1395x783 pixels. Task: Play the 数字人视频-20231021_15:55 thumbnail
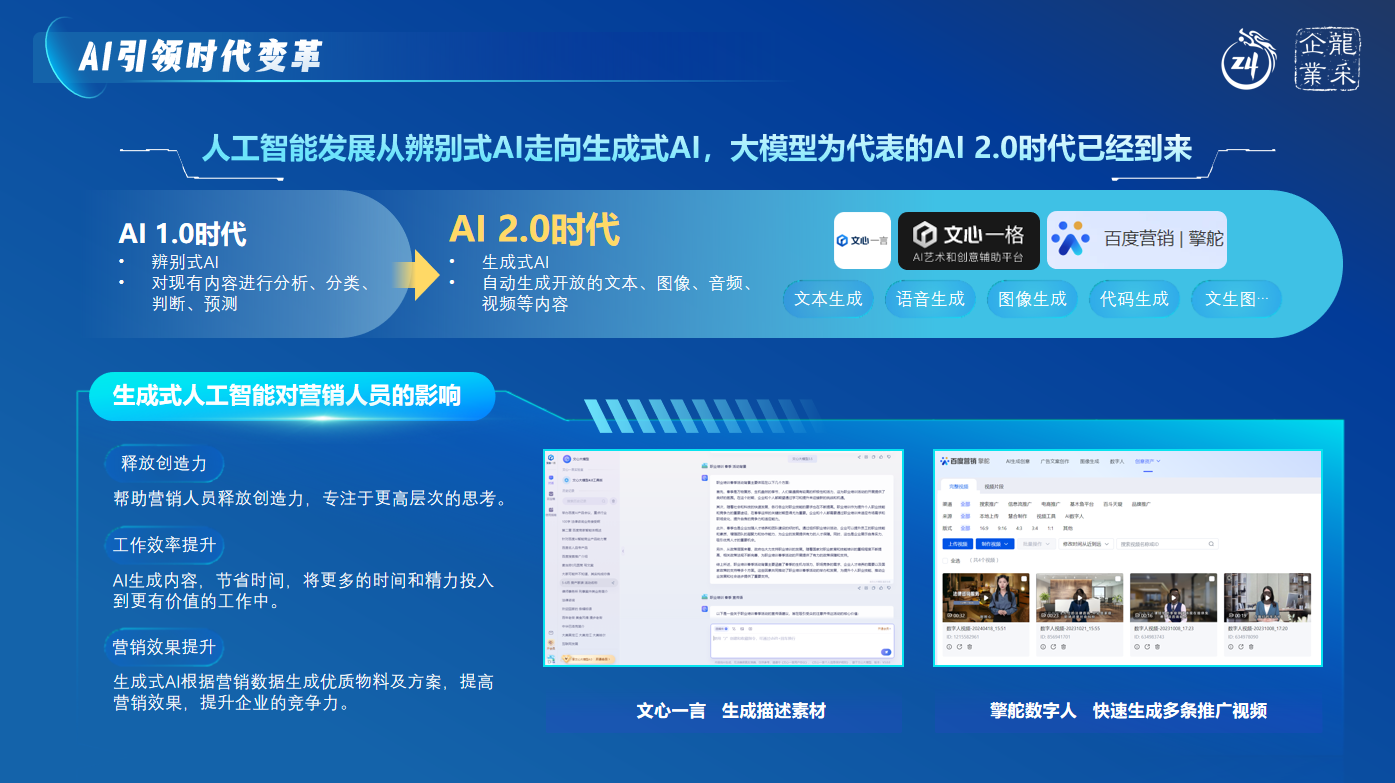[x=1079, y=598]
